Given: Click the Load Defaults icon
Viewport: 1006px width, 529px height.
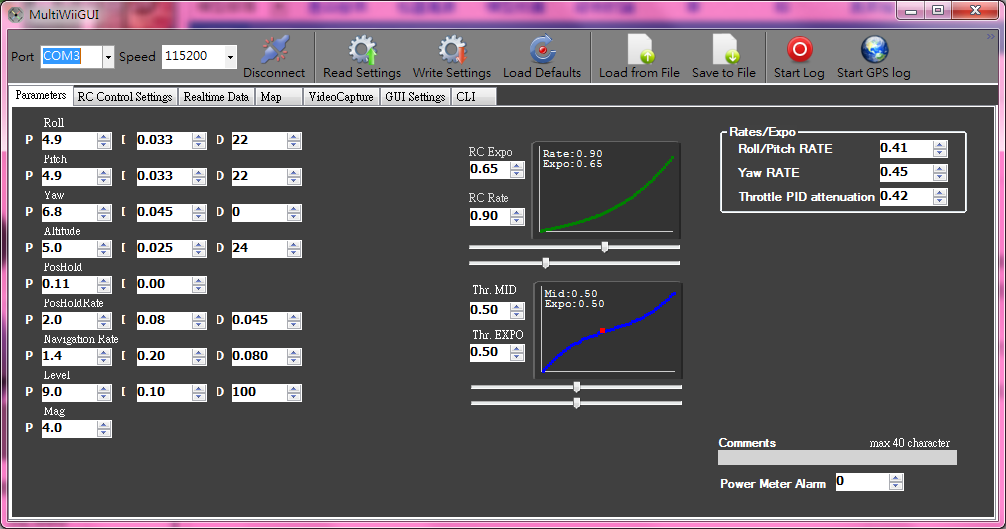Looking at the screenshot, I should (542, 49).
